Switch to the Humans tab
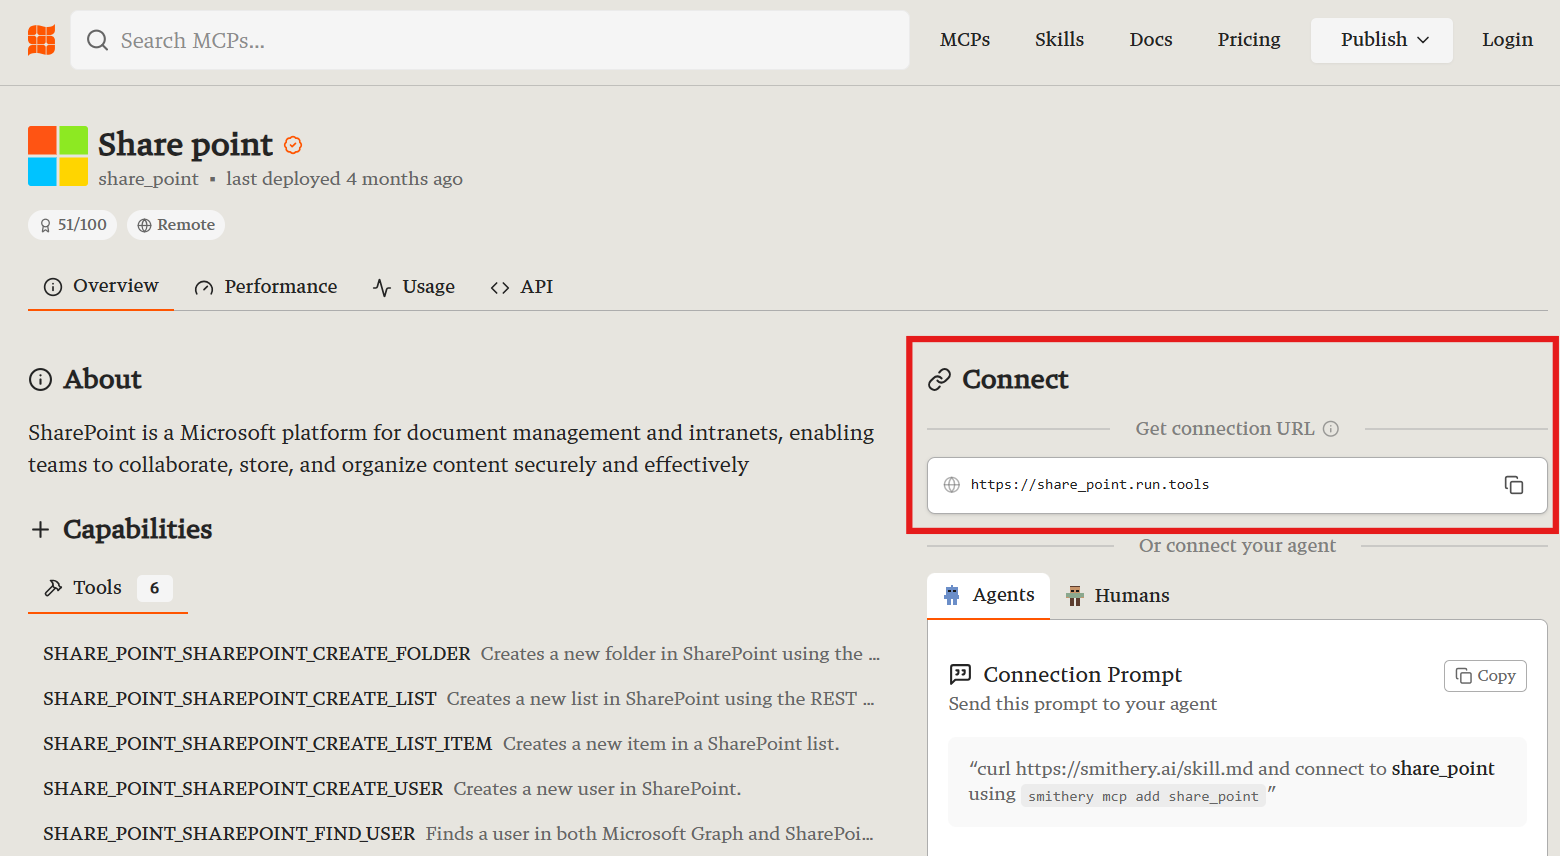The width and height of the screenshot is (1560, 856). point(1118,596)
